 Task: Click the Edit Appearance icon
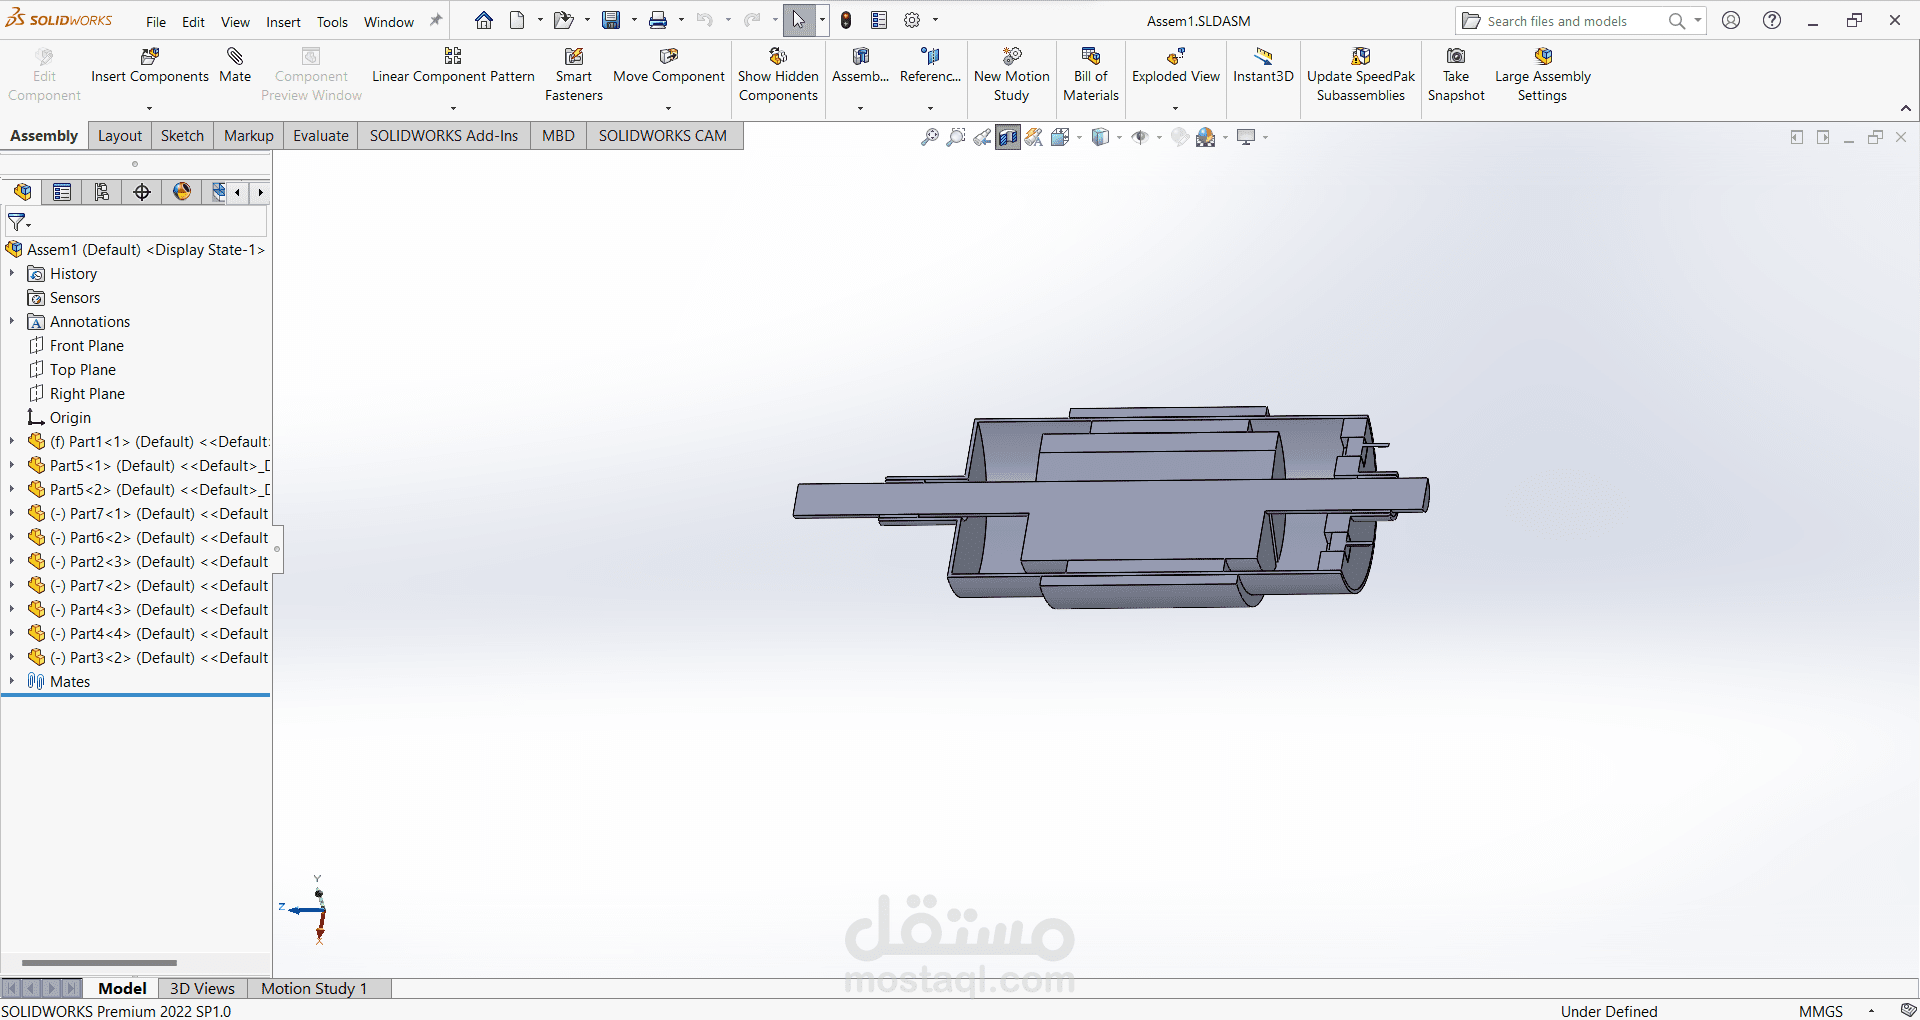coord(1180,137)
